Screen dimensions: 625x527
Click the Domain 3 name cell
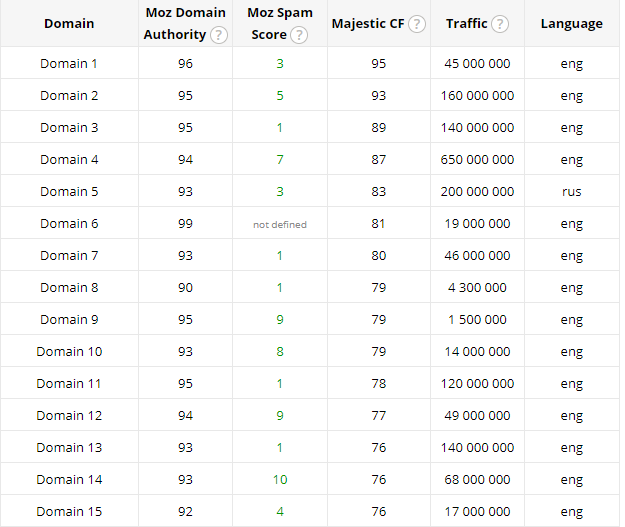tap(69, 127)
